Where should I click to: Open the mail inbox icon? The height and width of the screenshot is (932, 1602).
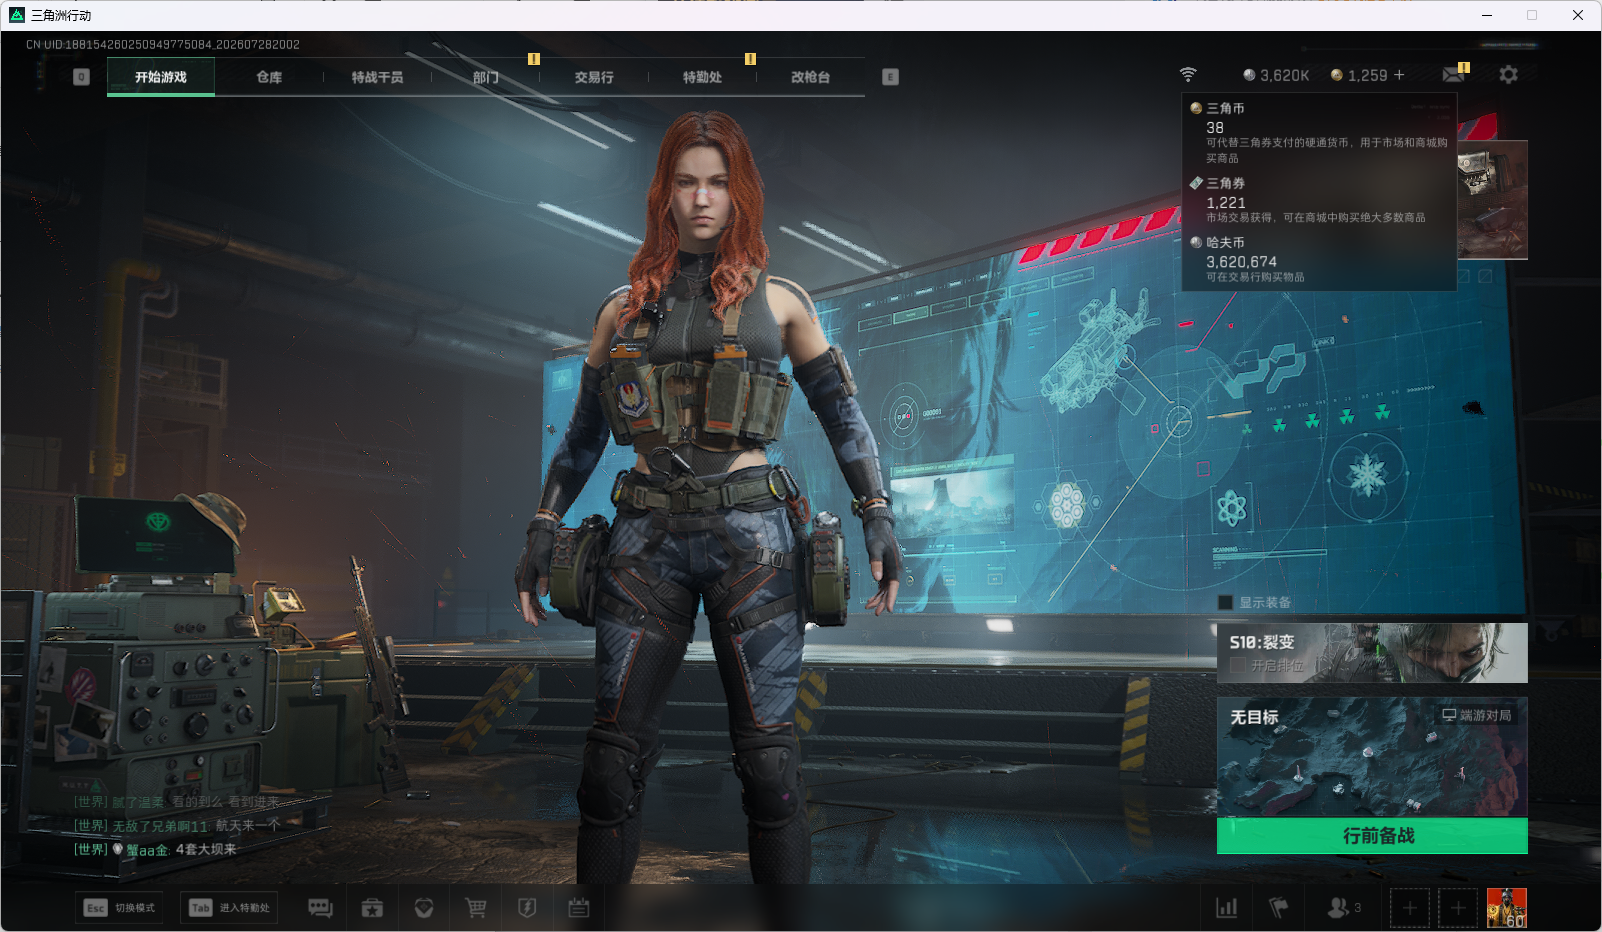point(1454,75)
